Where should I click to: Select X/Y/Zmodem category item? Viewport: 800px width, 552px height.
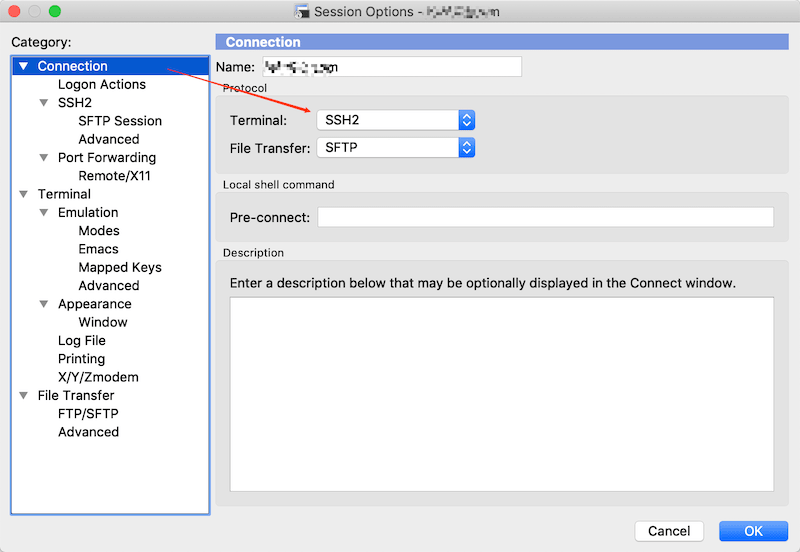tap(98, 378)
